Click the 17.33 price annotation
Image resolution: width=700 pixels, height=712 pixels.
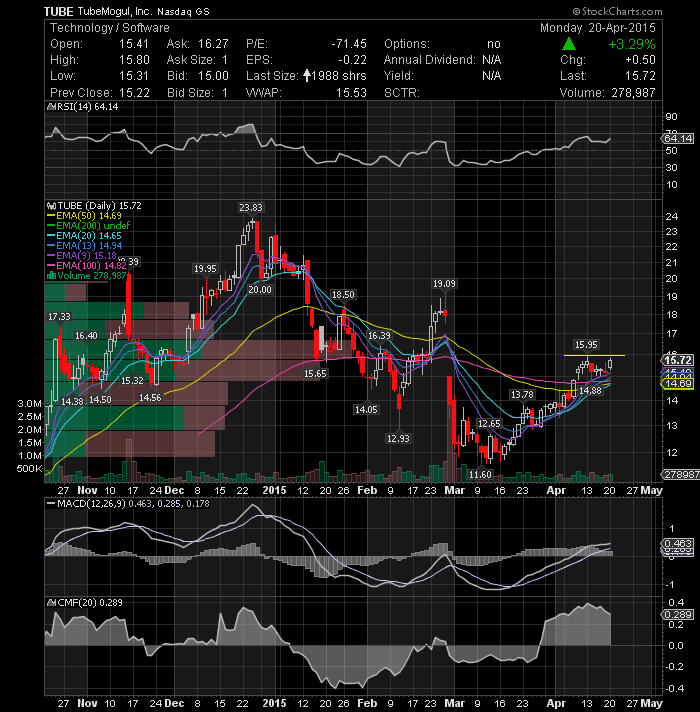[59, 316]
